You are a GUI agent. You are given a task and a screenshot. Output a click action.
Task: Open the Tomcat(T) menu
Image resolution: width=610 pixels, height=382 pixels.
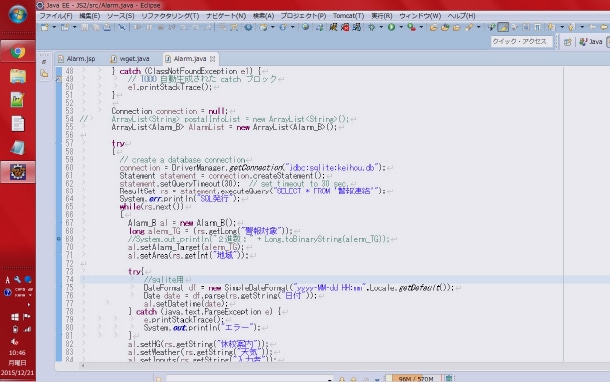click(348, 16)
